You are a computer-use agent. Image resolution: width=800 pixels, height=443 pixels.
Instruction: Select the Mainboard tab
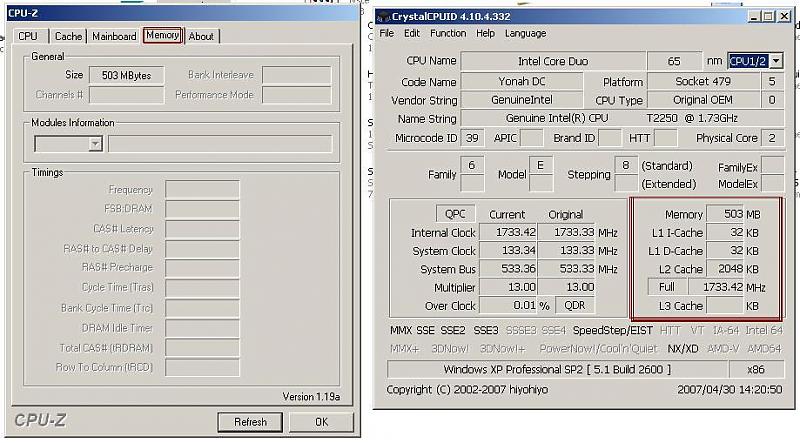[x=114, y=36]
